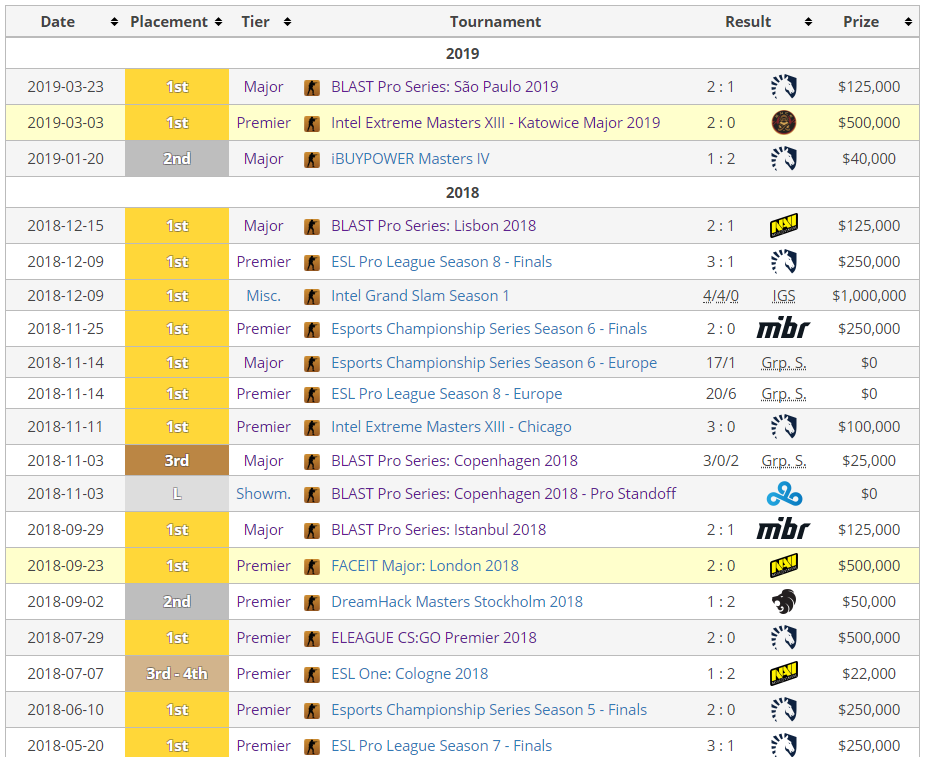Screen dimensions: 926x757
Task: Click Team Liquid logo in São Paulo 2019 row
Action: coord(784,87)
